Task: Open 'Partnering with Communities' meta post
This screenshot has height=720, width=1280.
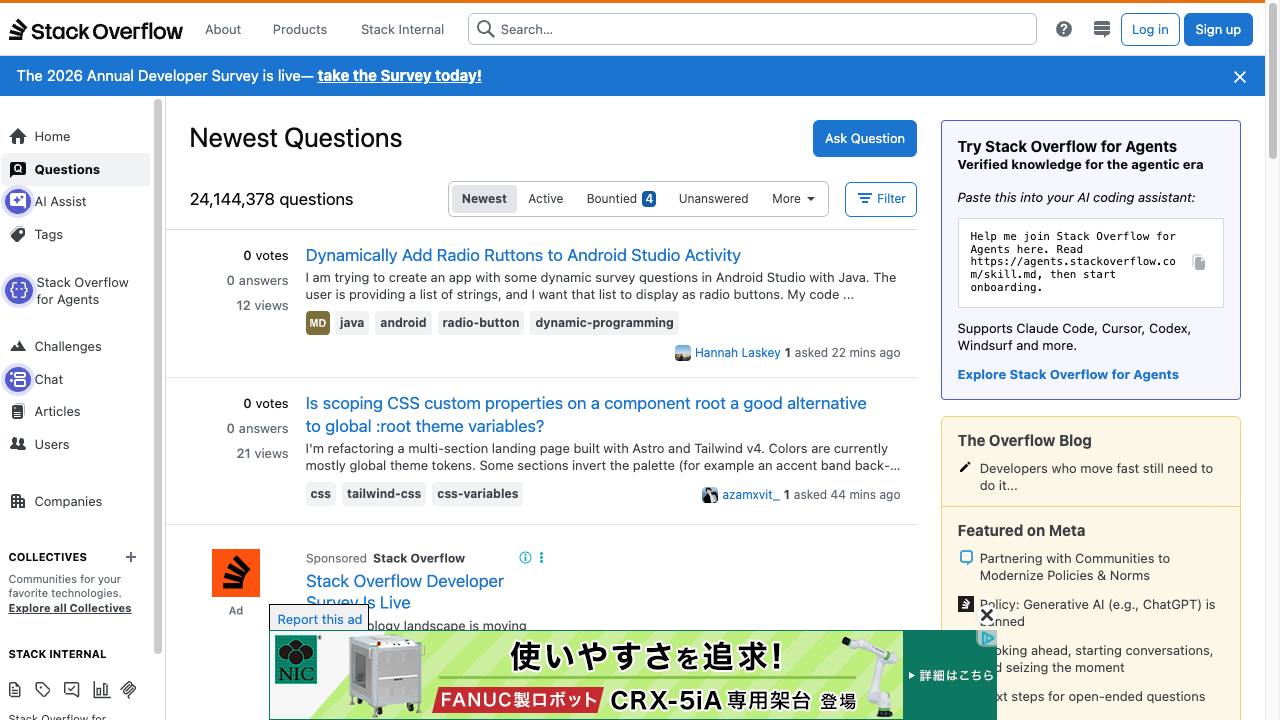Action: [1075, 567]
